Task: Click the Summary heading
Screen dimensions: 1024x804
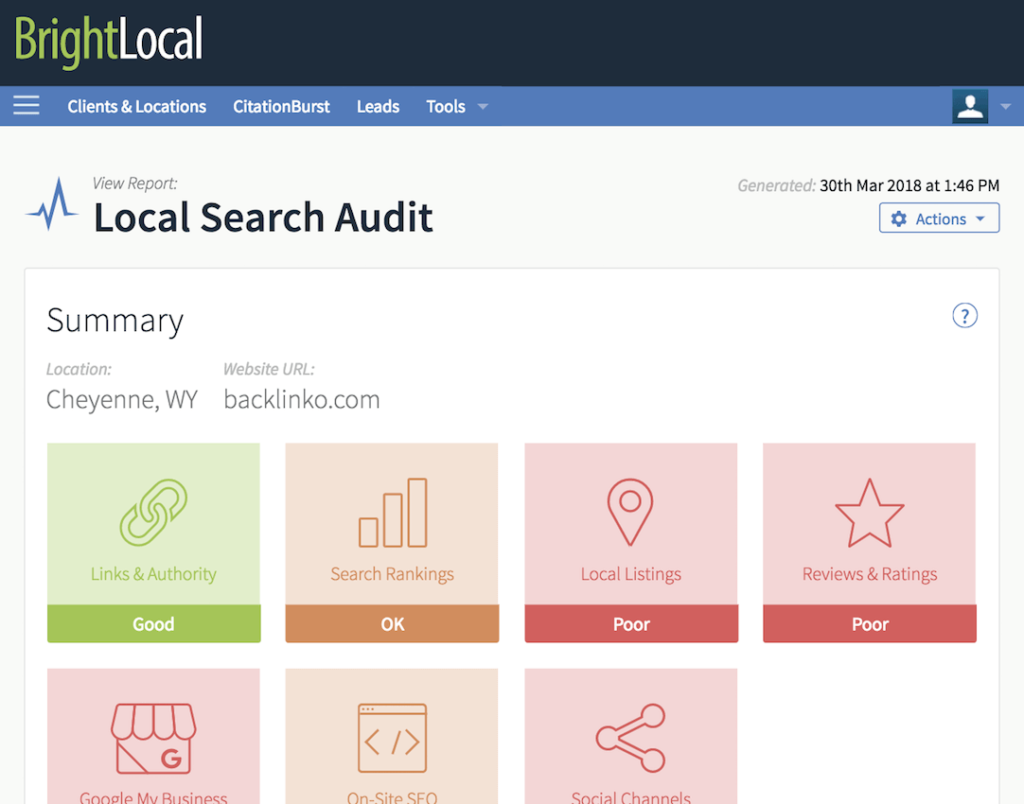Action: 115,321
